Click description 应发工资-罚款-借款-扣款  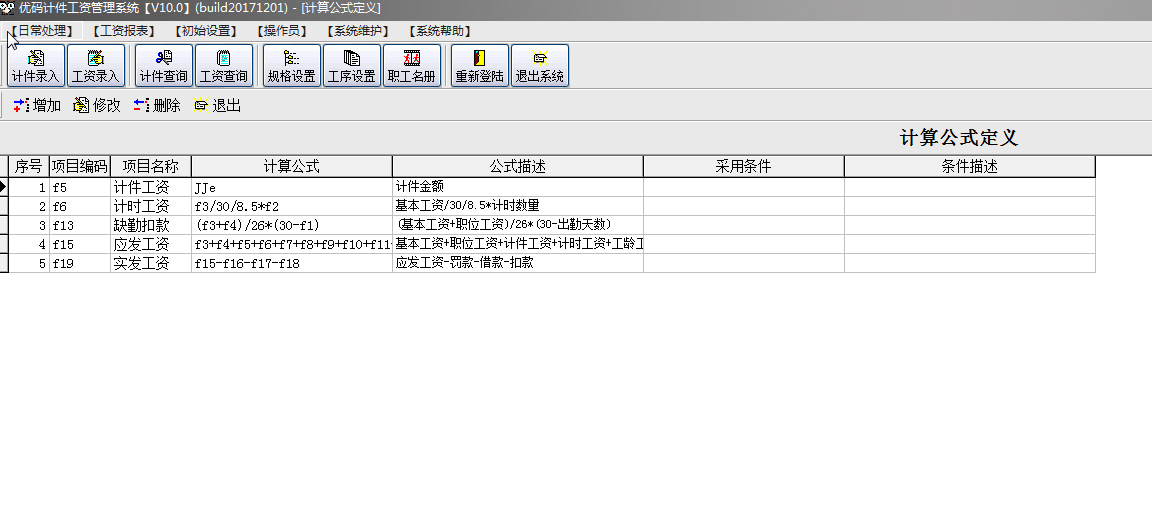click(518, 264)
